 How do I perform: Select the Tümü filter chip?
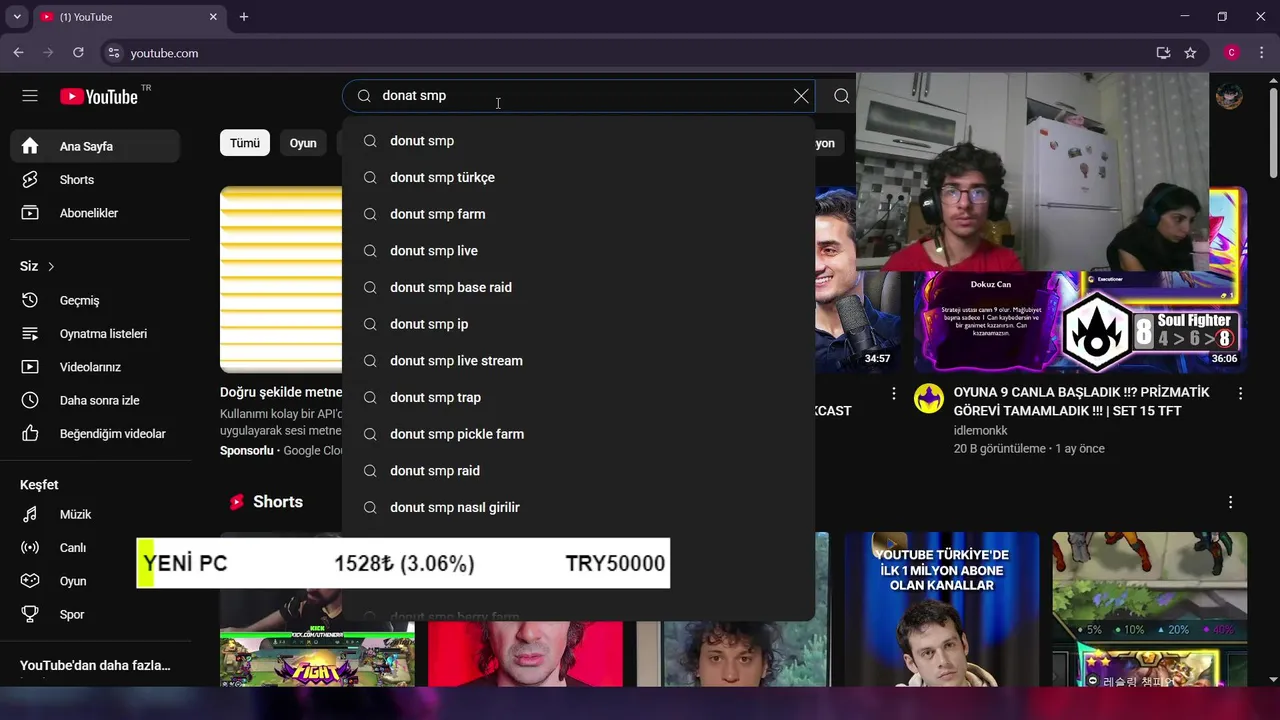245,143
